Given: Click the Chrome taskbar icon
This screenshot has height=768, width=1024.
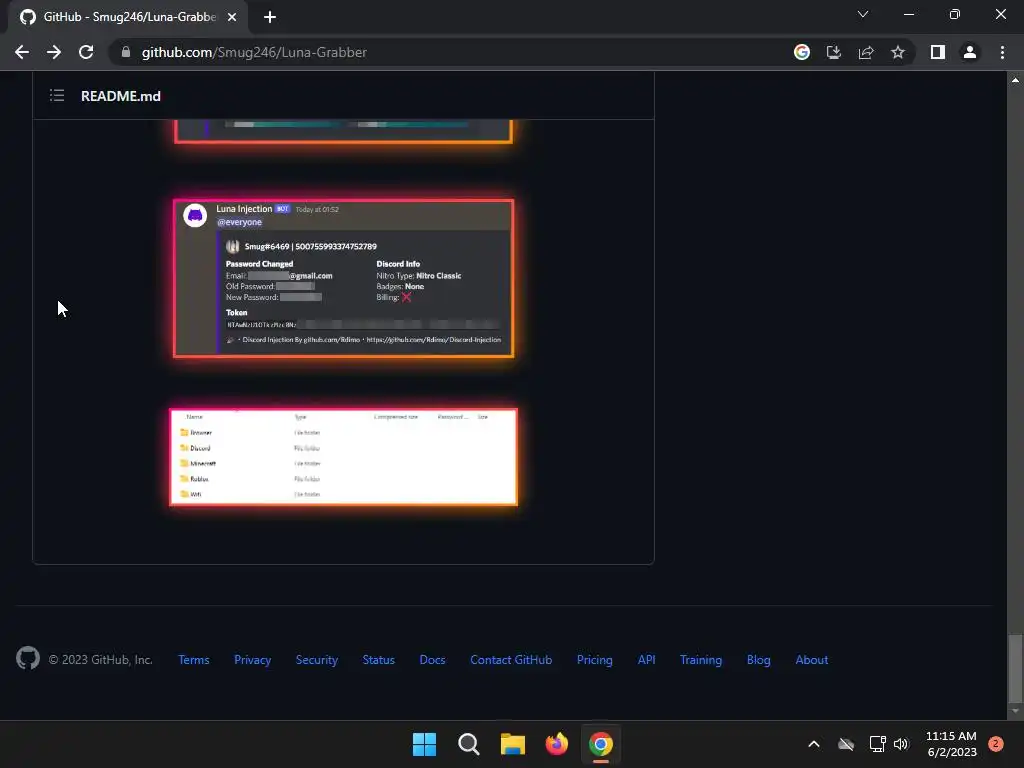Looking at the screenshot, I should [601, 744].
